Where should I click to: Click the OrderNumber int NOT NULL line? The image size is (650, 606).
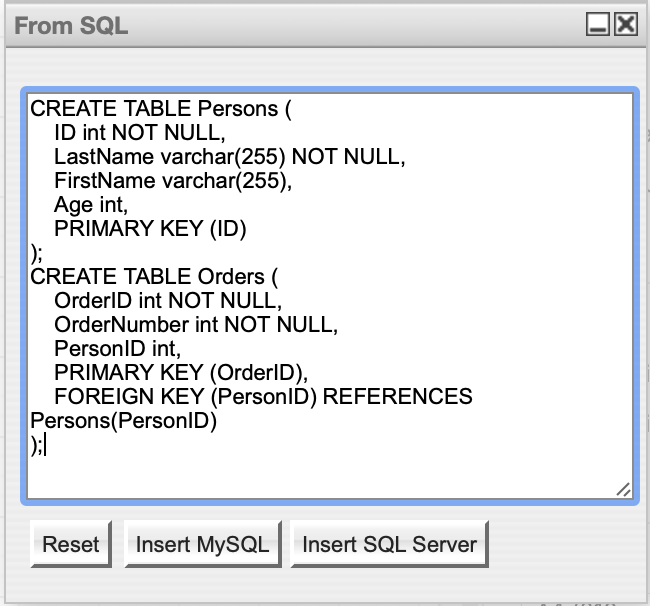196,325
